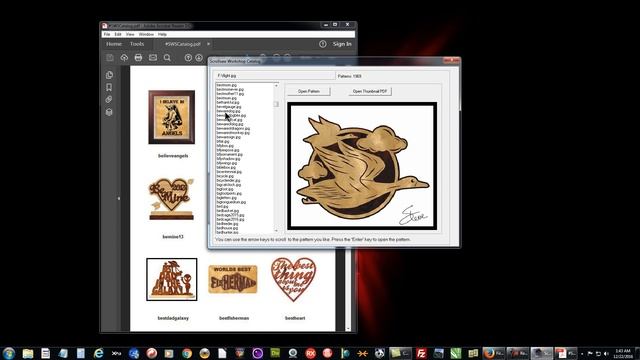Switch to the Tools tab in Adobe Reader
Viewport: 640px width, 360px height.
point(137,44)
